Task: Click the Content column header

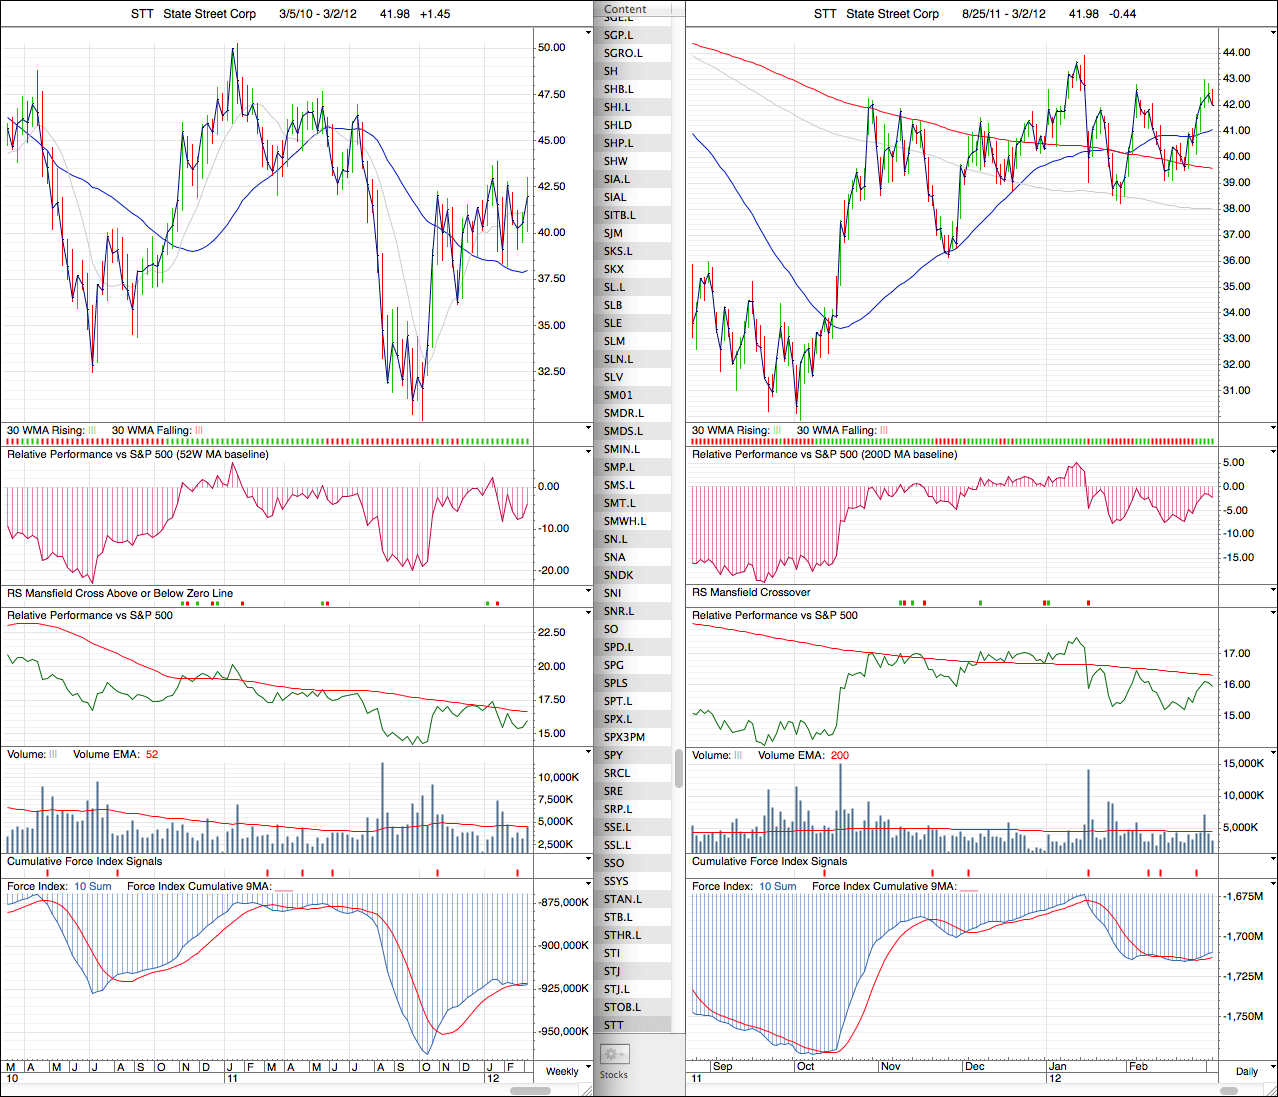Action: pyautogui.click(x=626, y=9)
